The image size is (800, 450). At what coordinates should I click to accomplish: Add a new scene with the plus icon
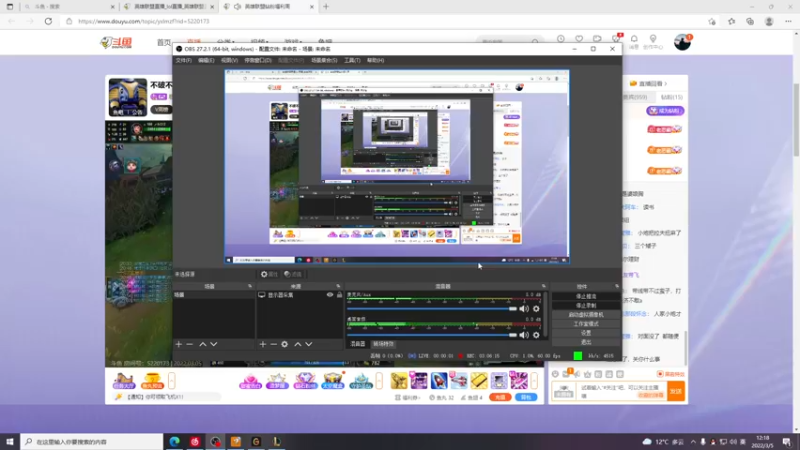pyautogui.click(x=179, y=344)
